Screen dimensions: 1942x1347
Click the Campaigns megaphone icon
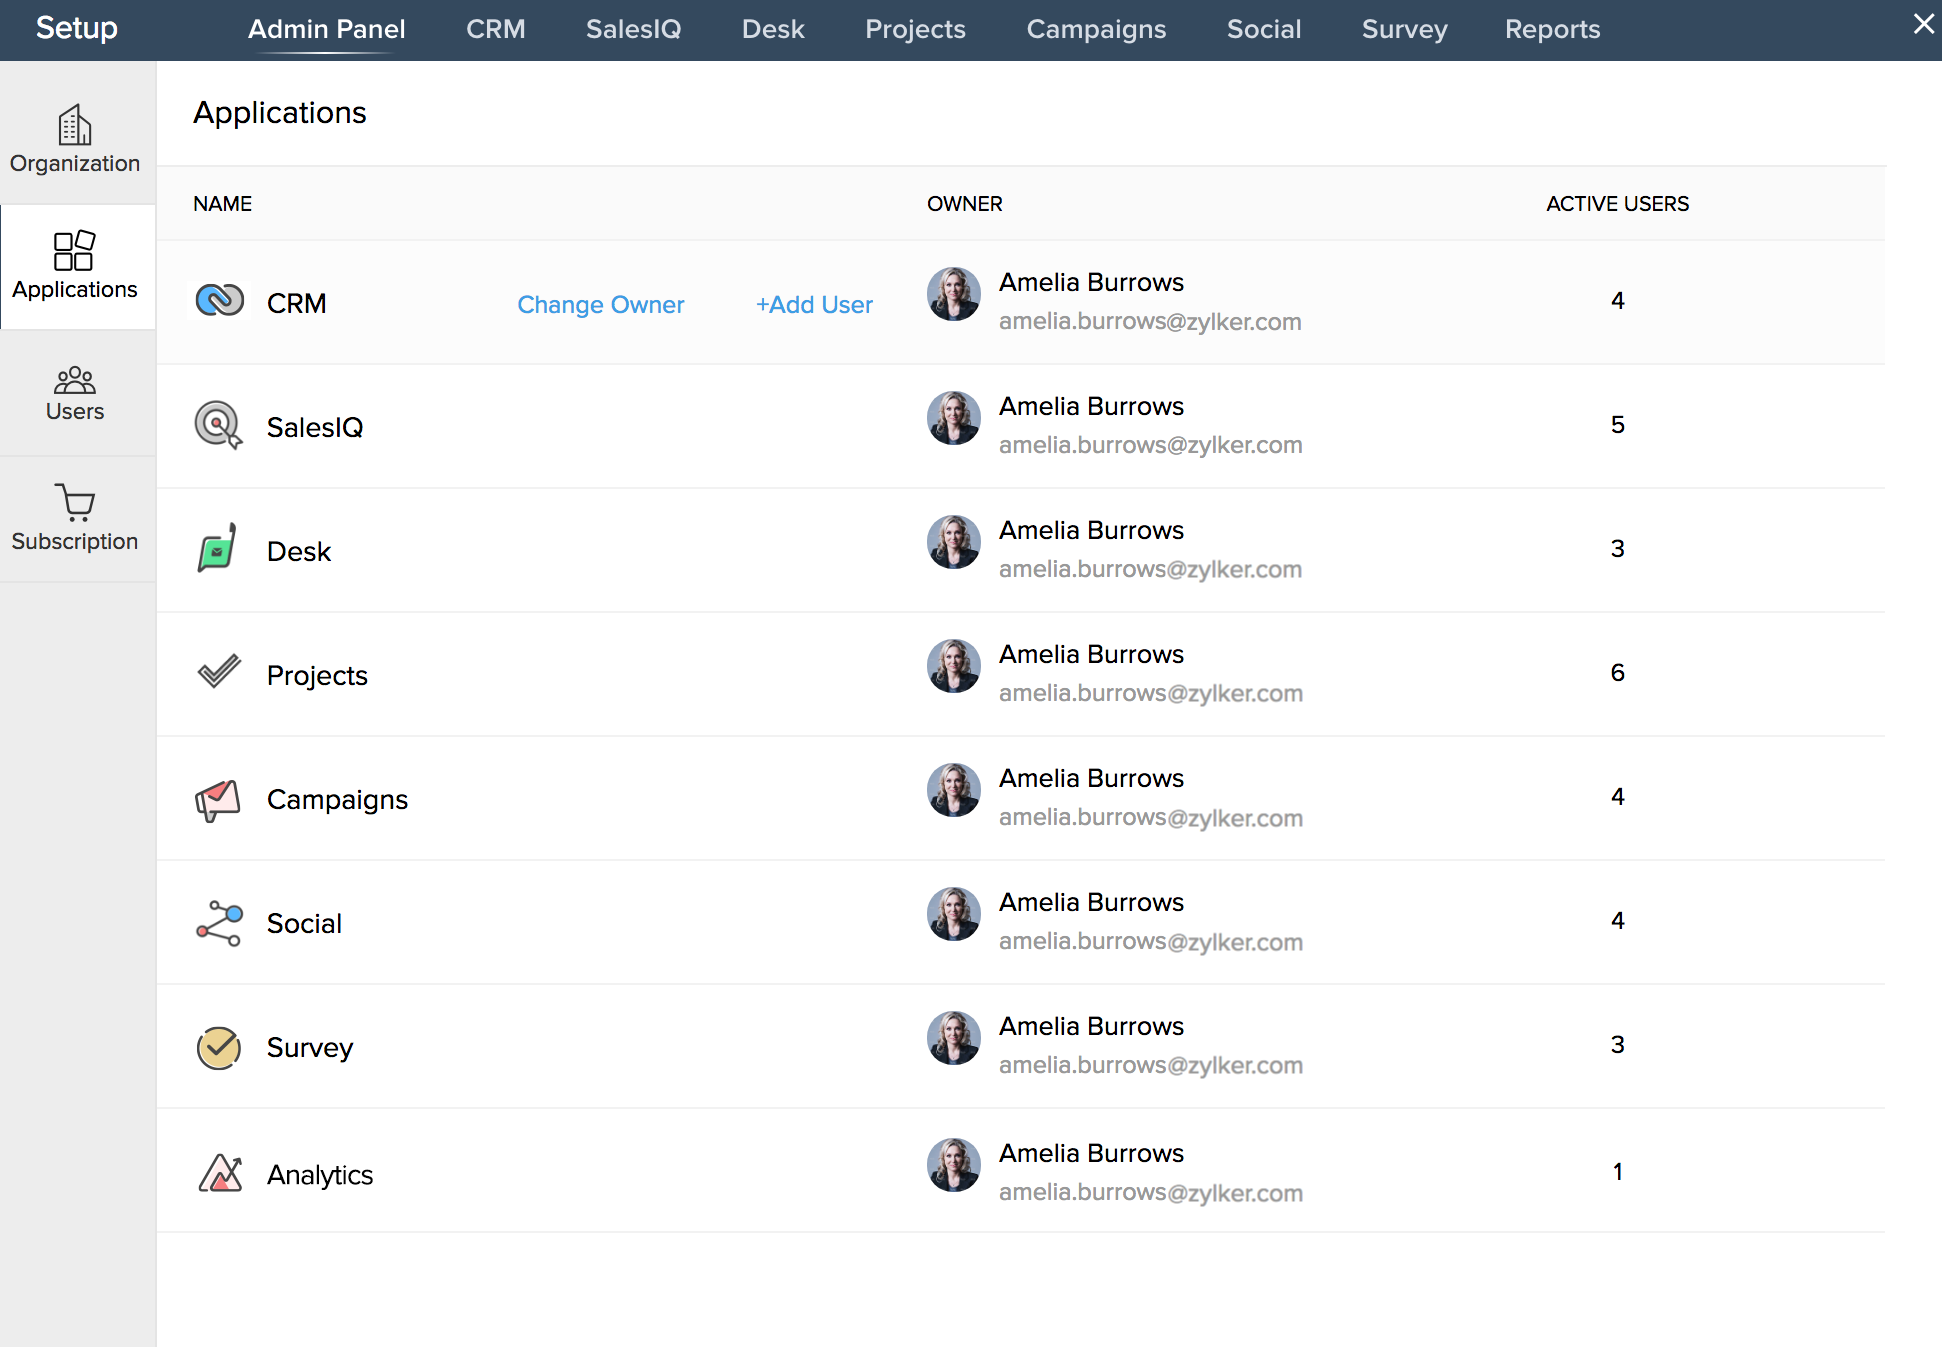point(218,797)
